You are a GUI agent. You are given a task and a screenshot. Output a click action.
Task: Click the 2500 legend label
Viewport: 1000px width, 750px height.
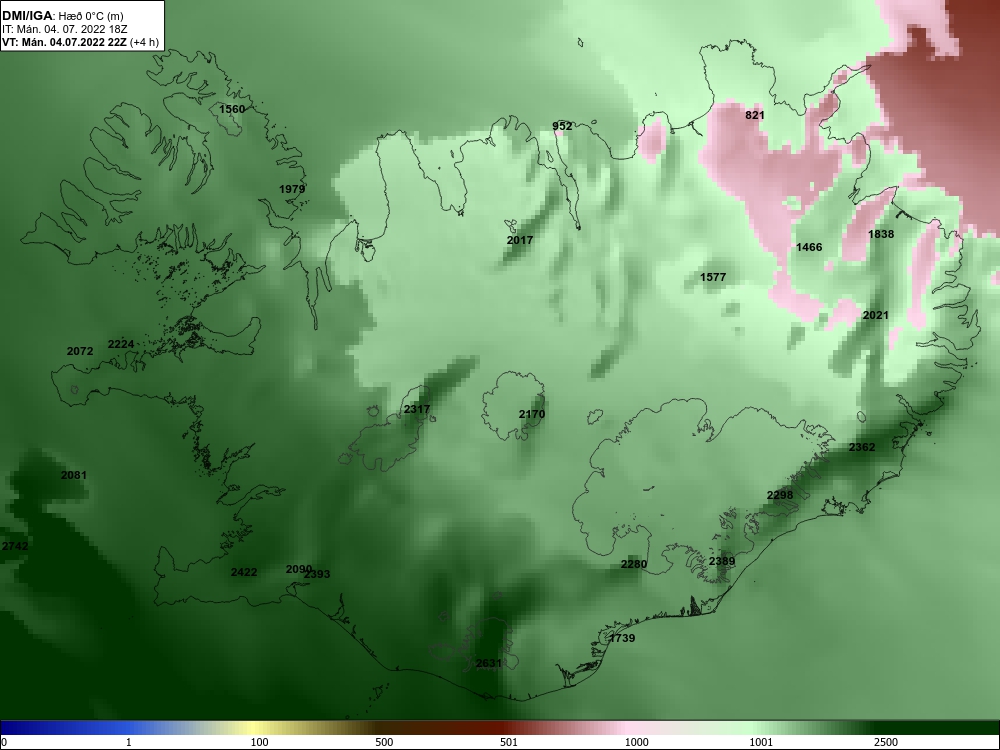[886, 742]
